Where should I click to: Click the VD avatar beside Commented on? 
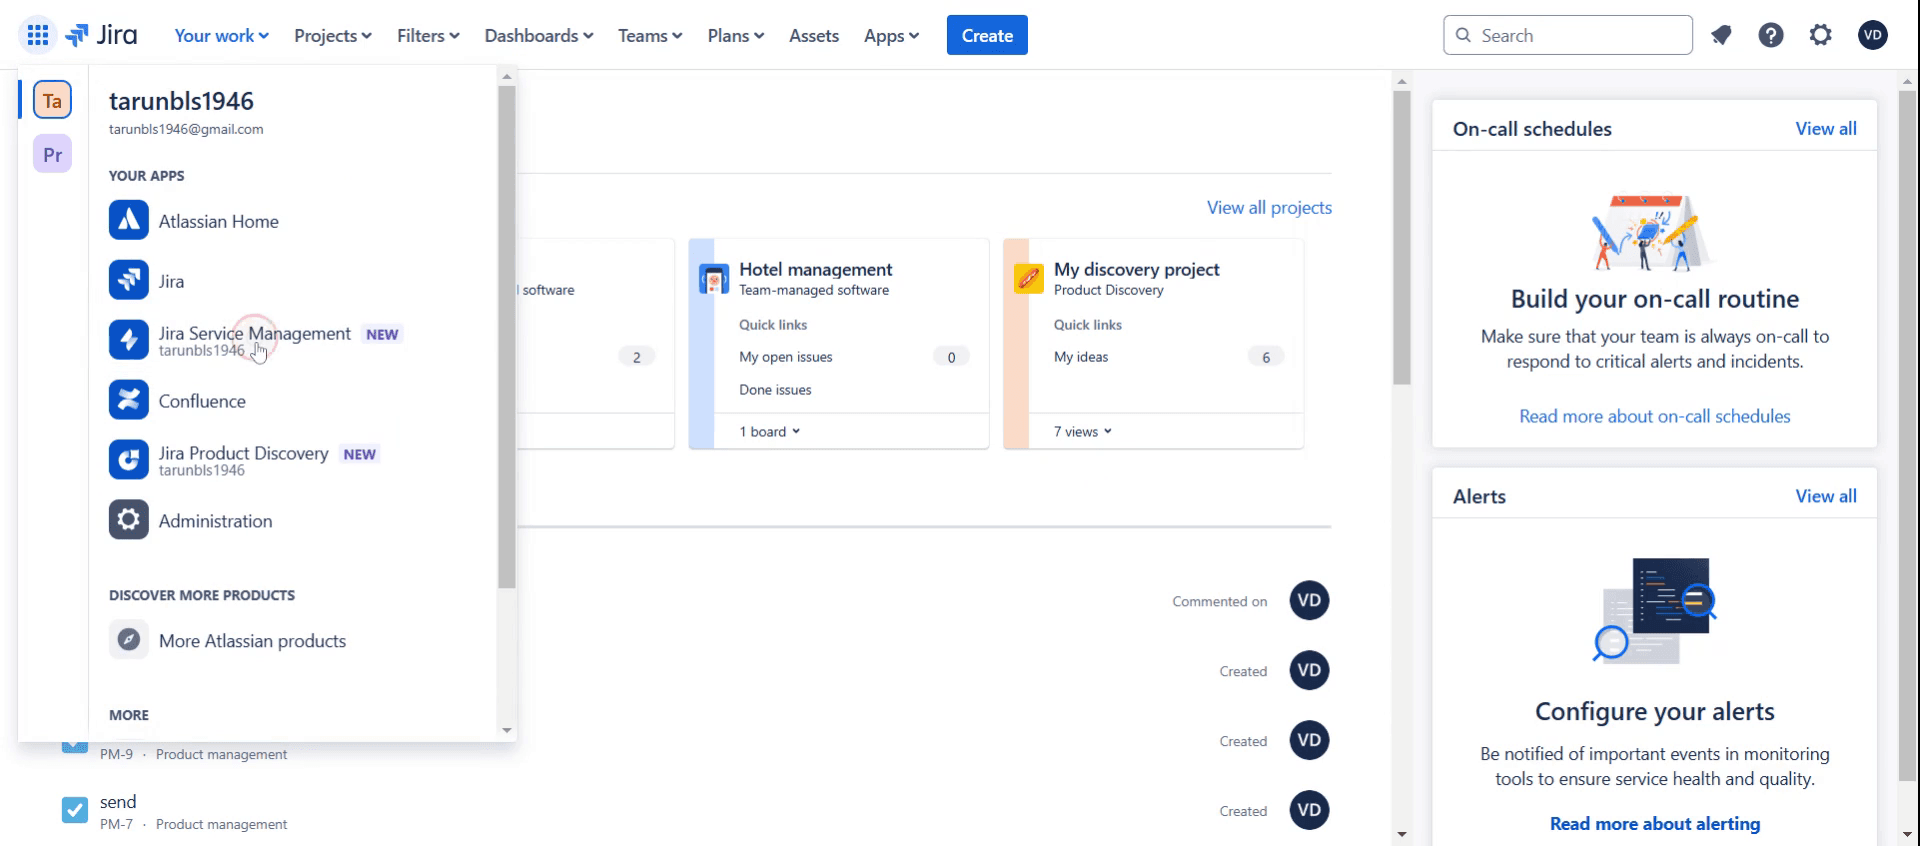(1309, 601)
